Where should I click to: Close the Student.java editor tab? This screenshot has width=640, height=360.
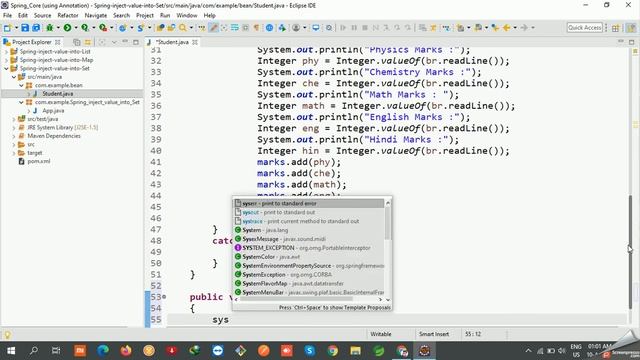[195, 42]
